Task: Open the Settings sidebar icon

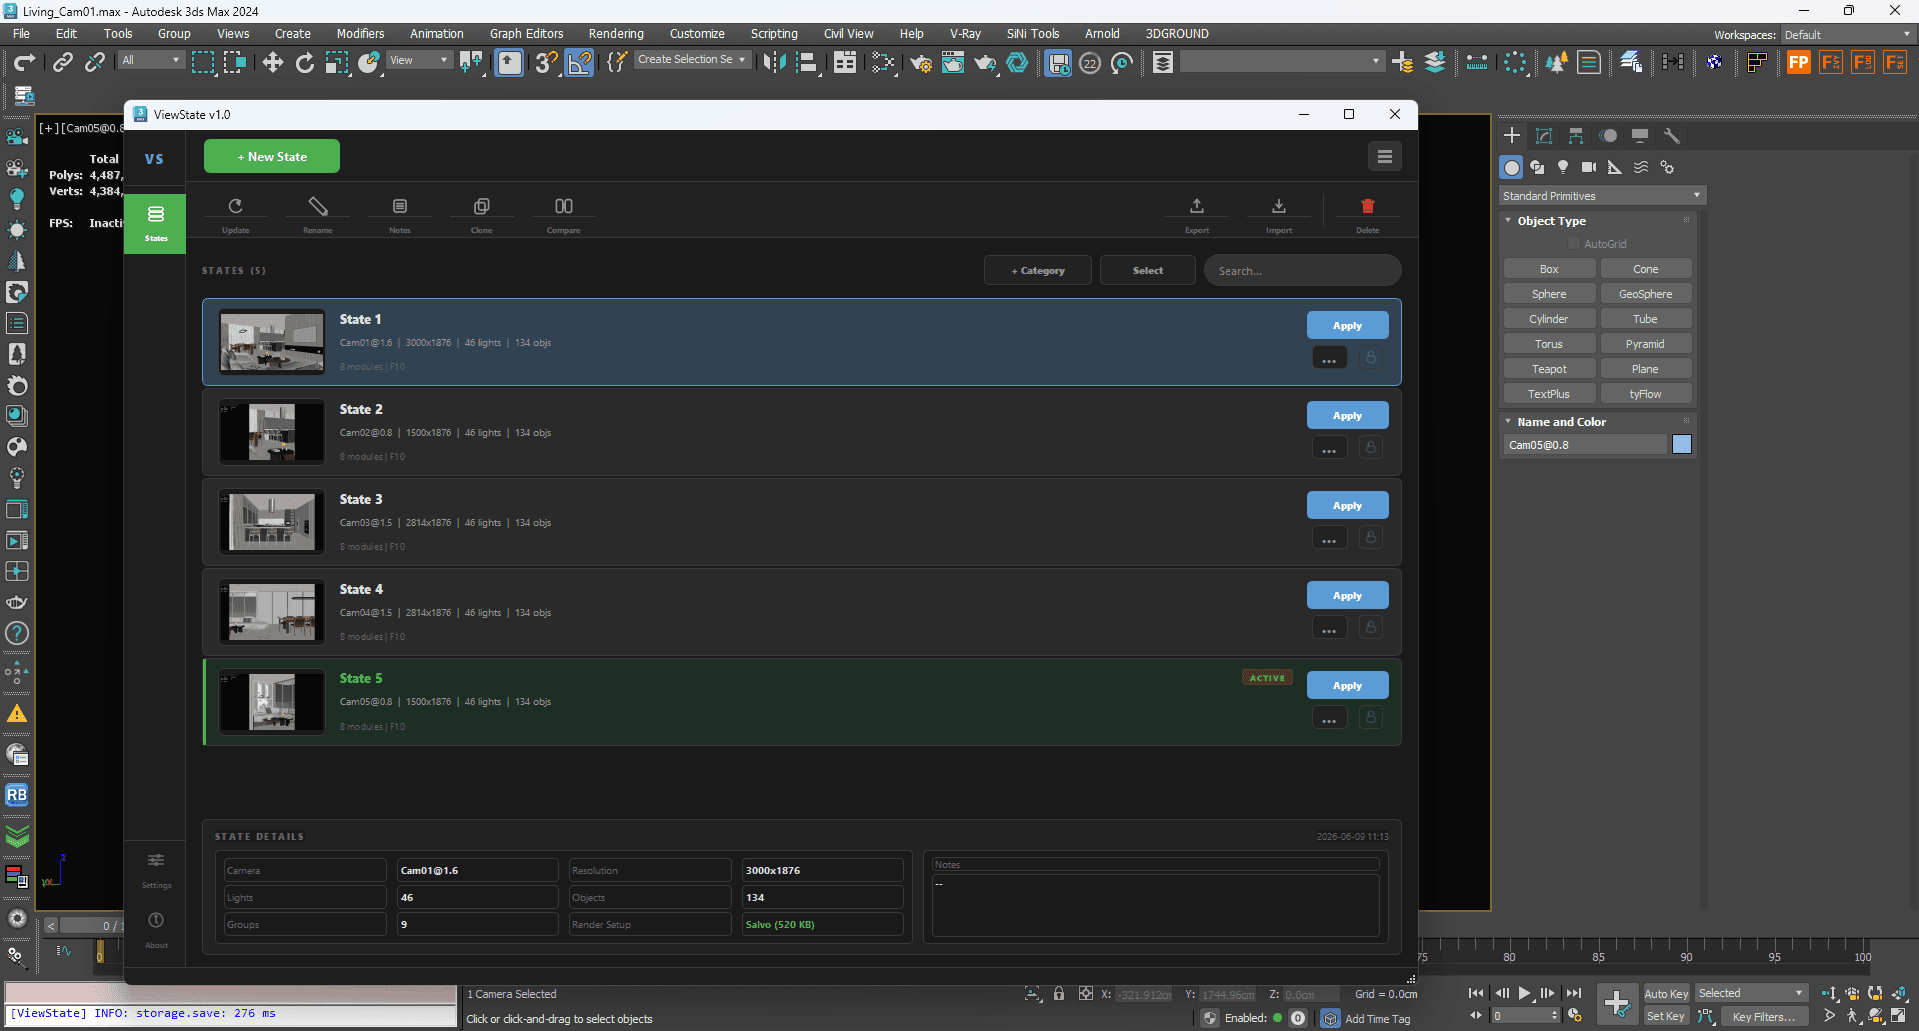Action: pos(156,861)
